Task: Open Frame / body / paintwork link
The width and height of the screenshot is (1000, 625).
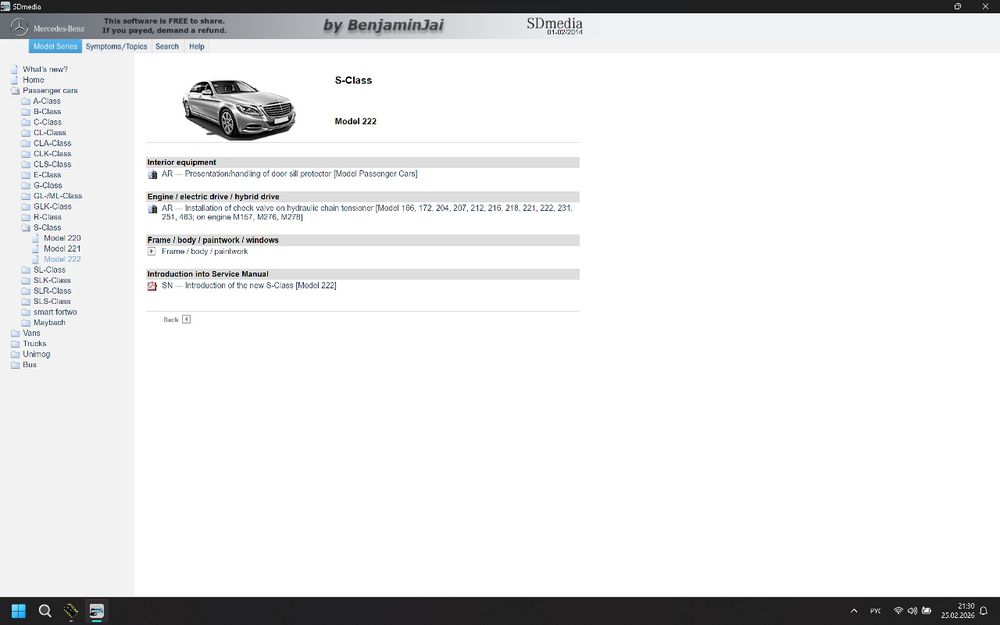Action: click(205, 251)
